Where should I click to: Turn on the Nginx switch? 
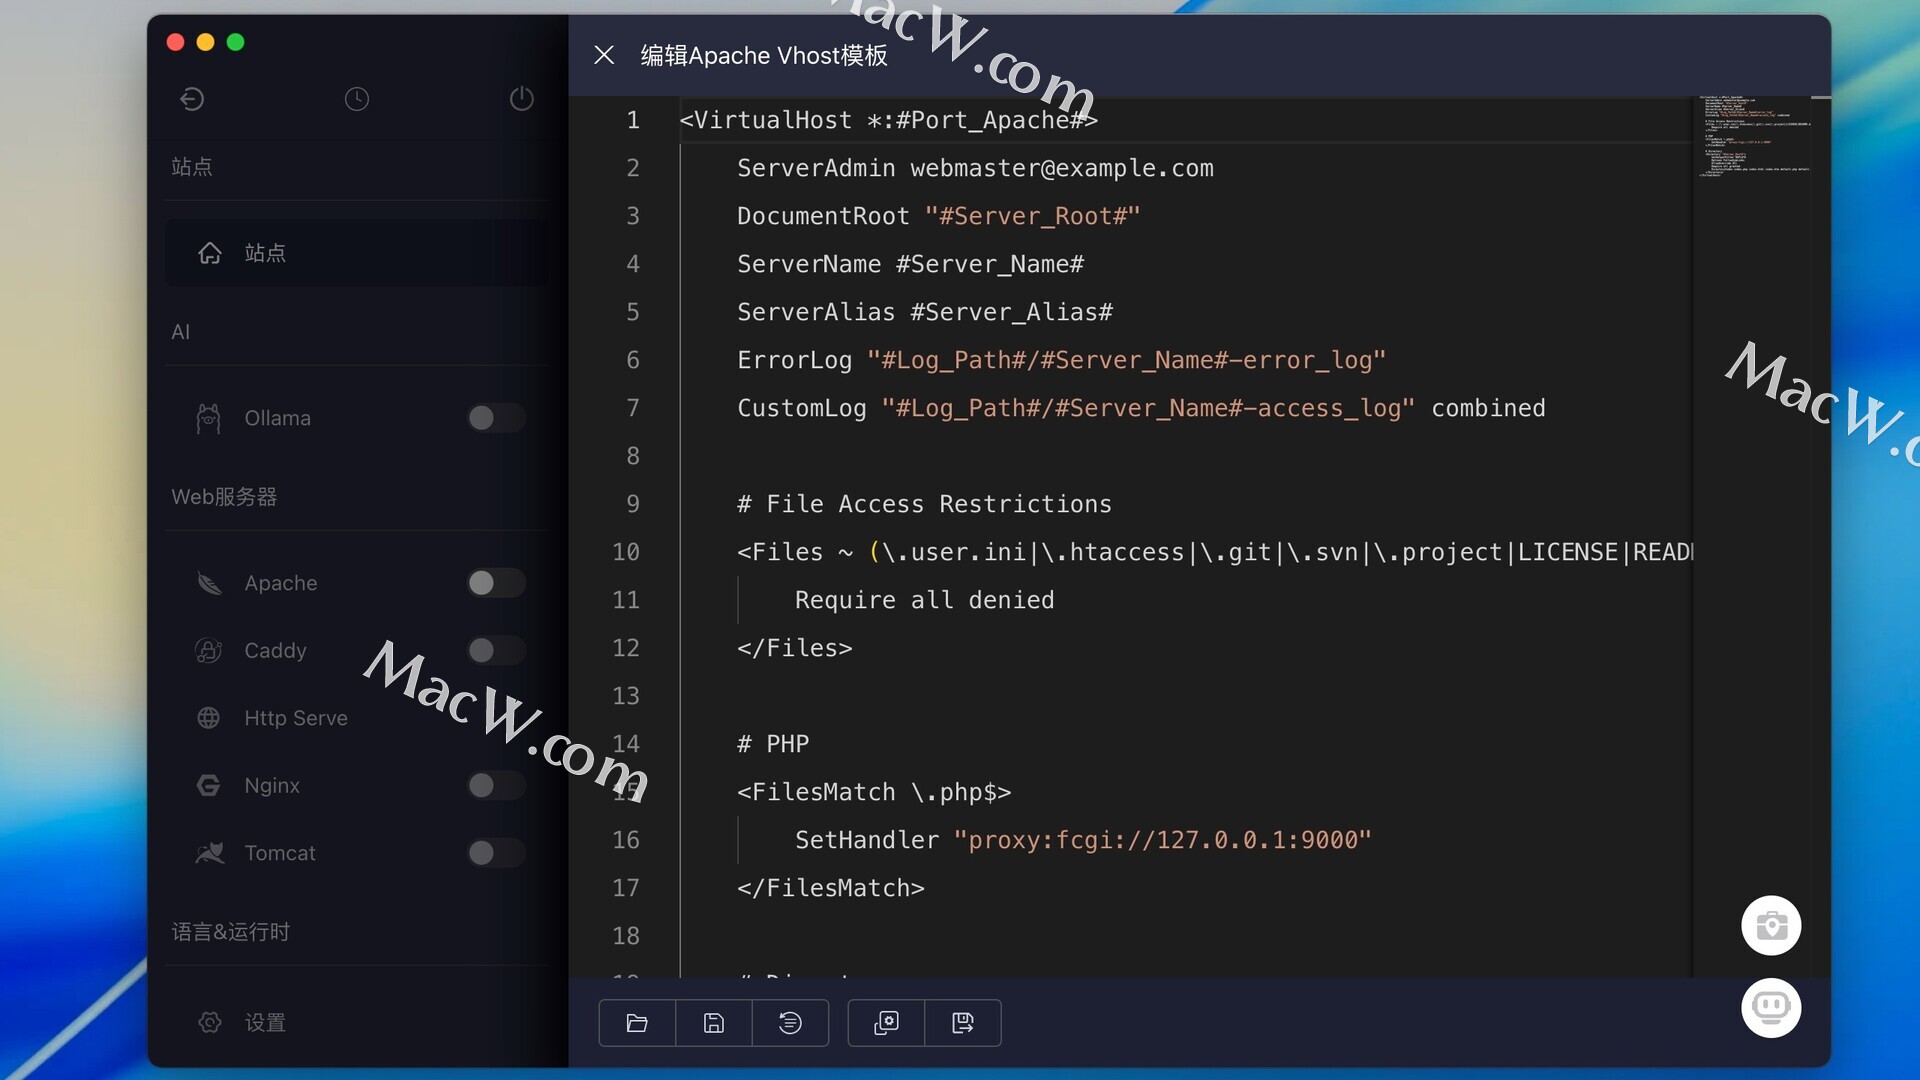tap(496, 786)
